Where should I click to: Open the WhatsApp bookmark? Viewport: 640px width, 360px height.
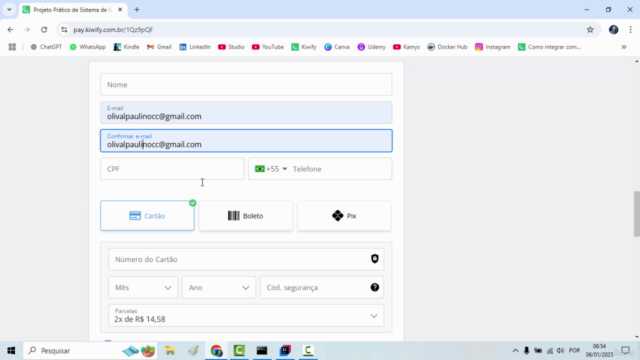[x=88, y=47]
